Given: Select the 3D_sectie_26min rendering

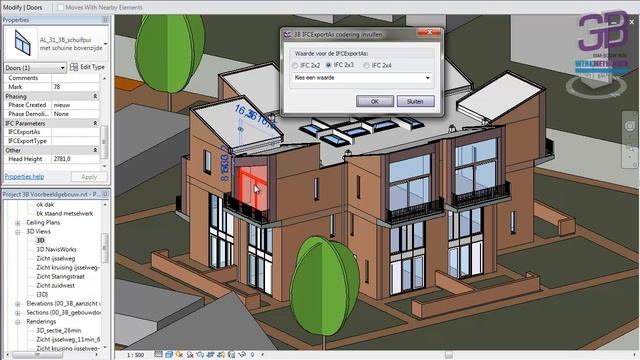Looking at the screenshot, I should click(x=59, y=330).
